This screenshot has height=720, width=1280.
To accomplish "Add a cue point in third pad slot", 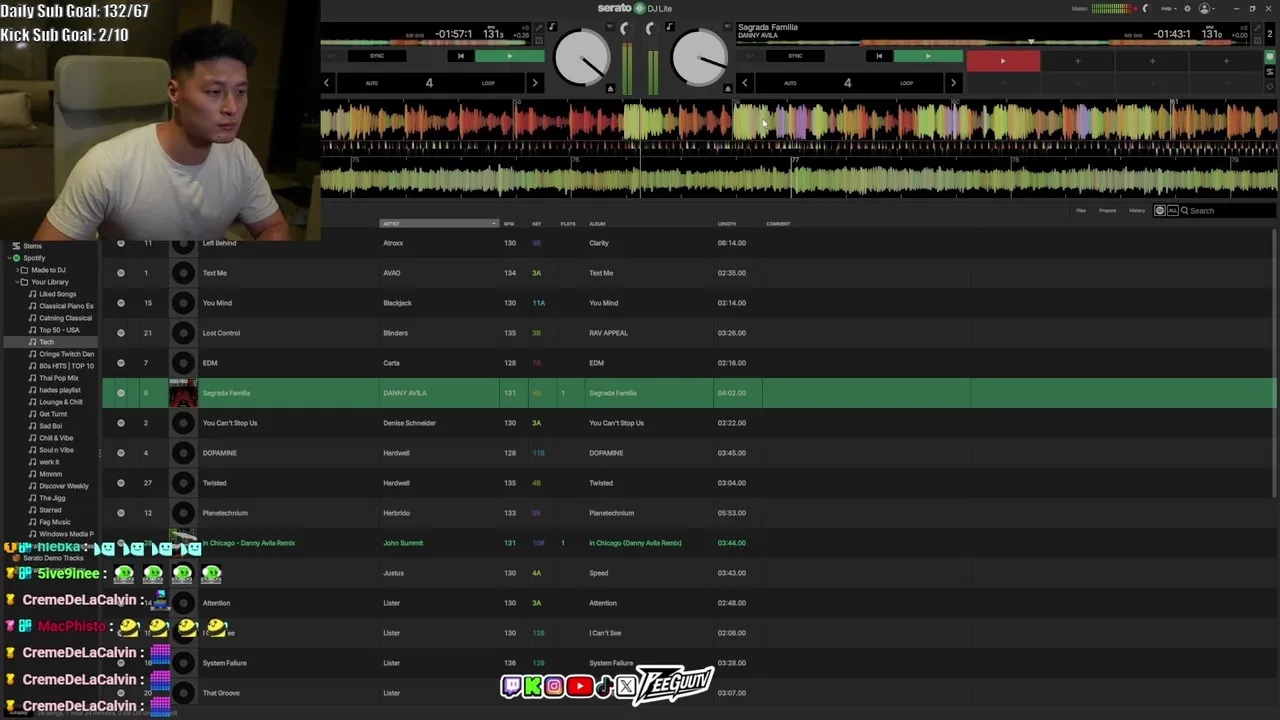I will tap(1152, 61).
